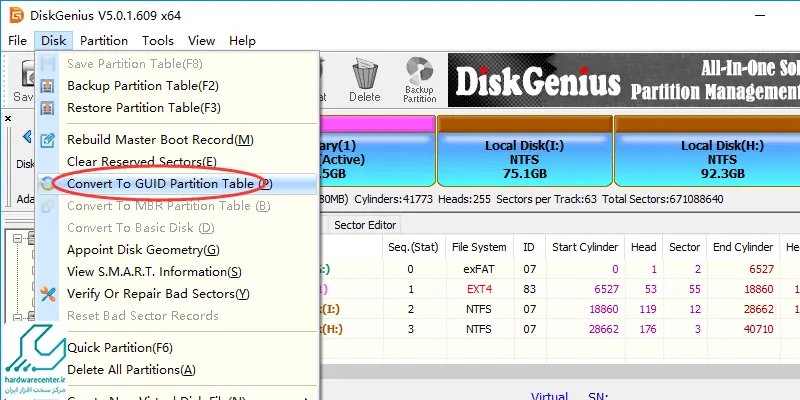Click the exFAT file system cell
Image resolution: width=800 pixels, height=400 pixels.
pos(479,269)
